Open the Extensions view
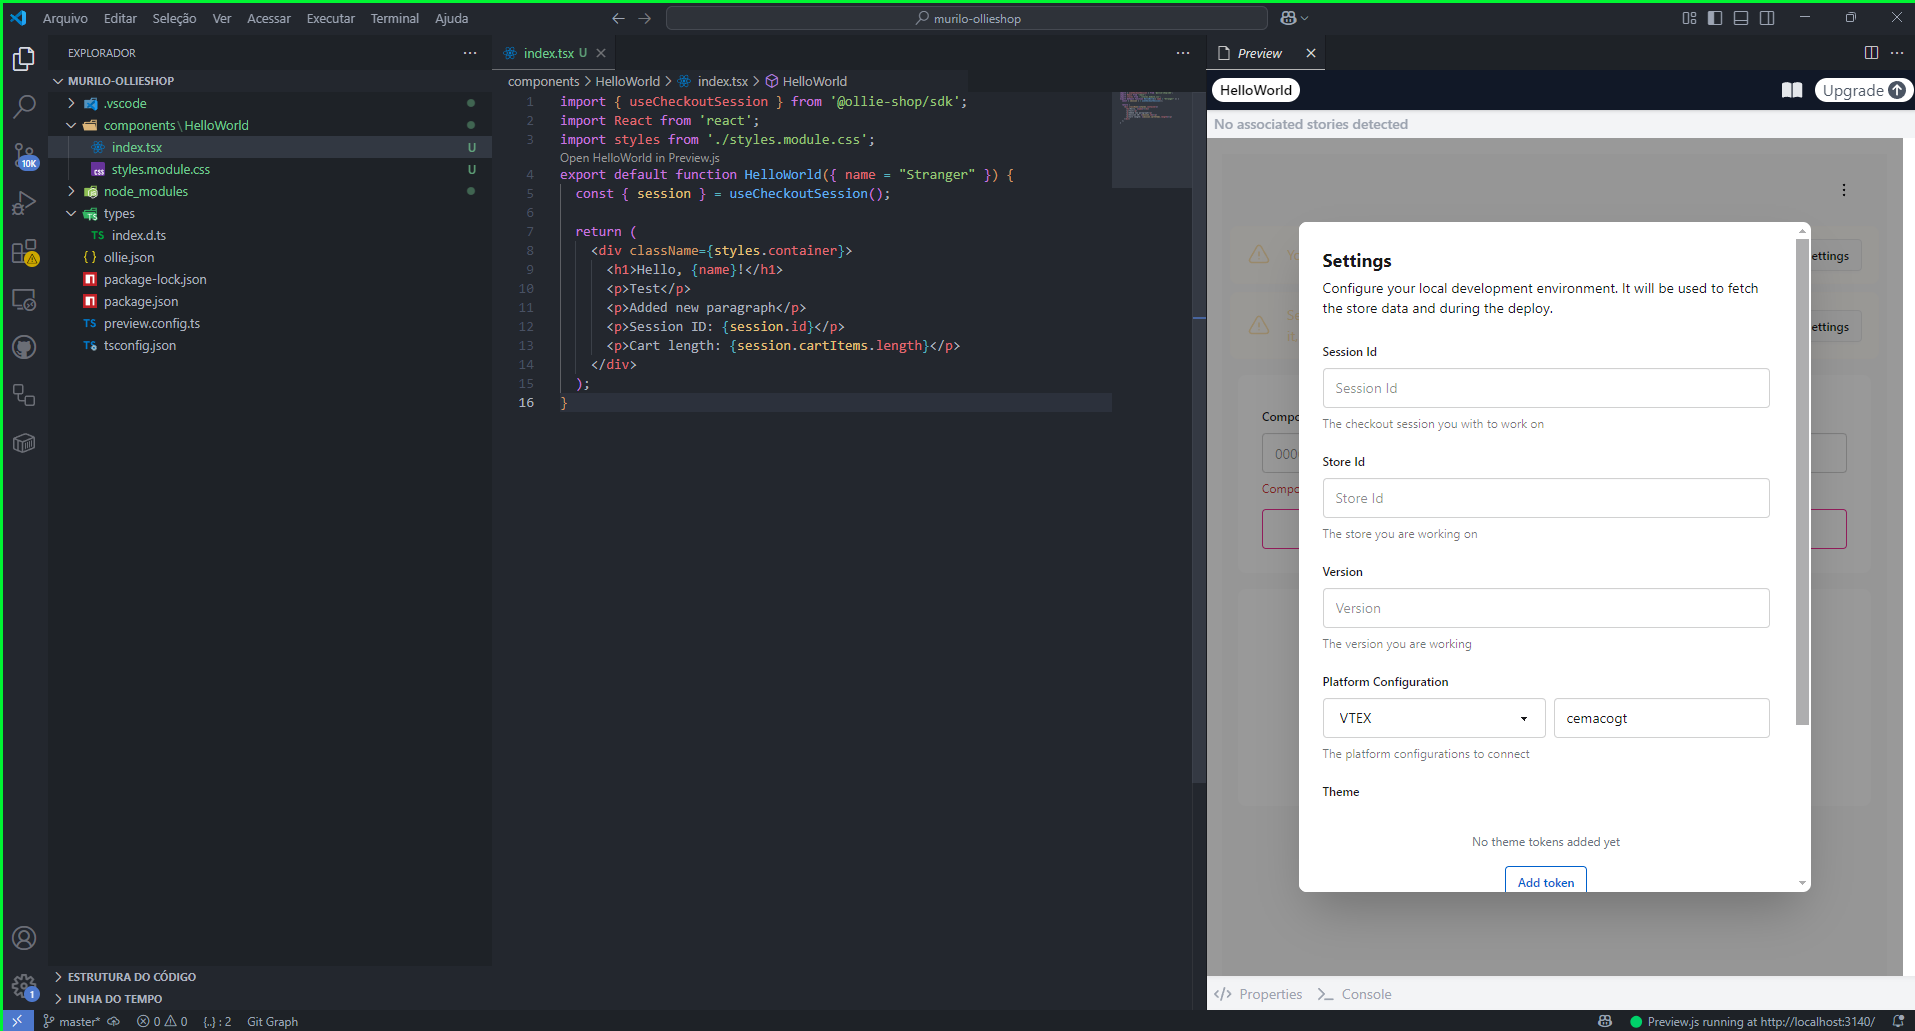1915x1031 pixels. pyautogui.click(x=24, y=251)
